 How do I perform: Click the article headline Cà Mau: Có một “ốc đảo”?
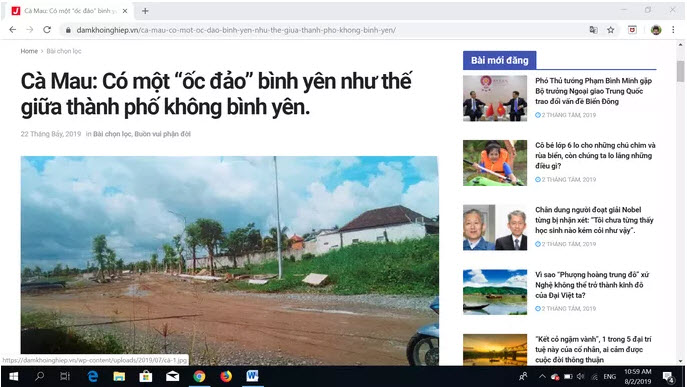click(x=216, y=94)
